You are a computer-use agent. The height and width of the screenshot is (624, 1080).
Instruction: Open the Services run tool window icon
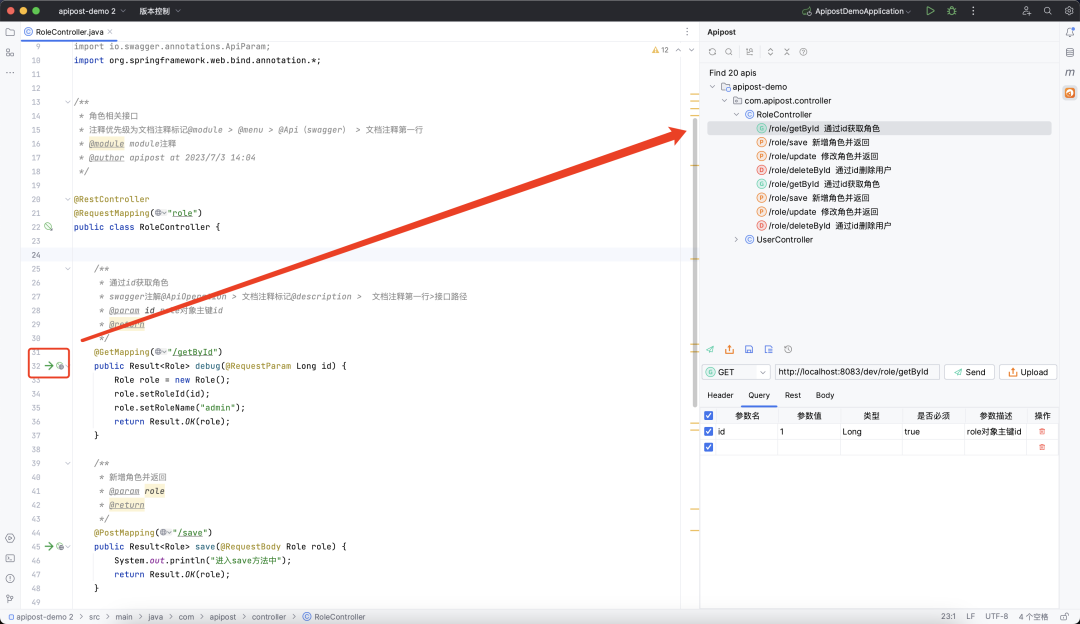coord(10,539)
